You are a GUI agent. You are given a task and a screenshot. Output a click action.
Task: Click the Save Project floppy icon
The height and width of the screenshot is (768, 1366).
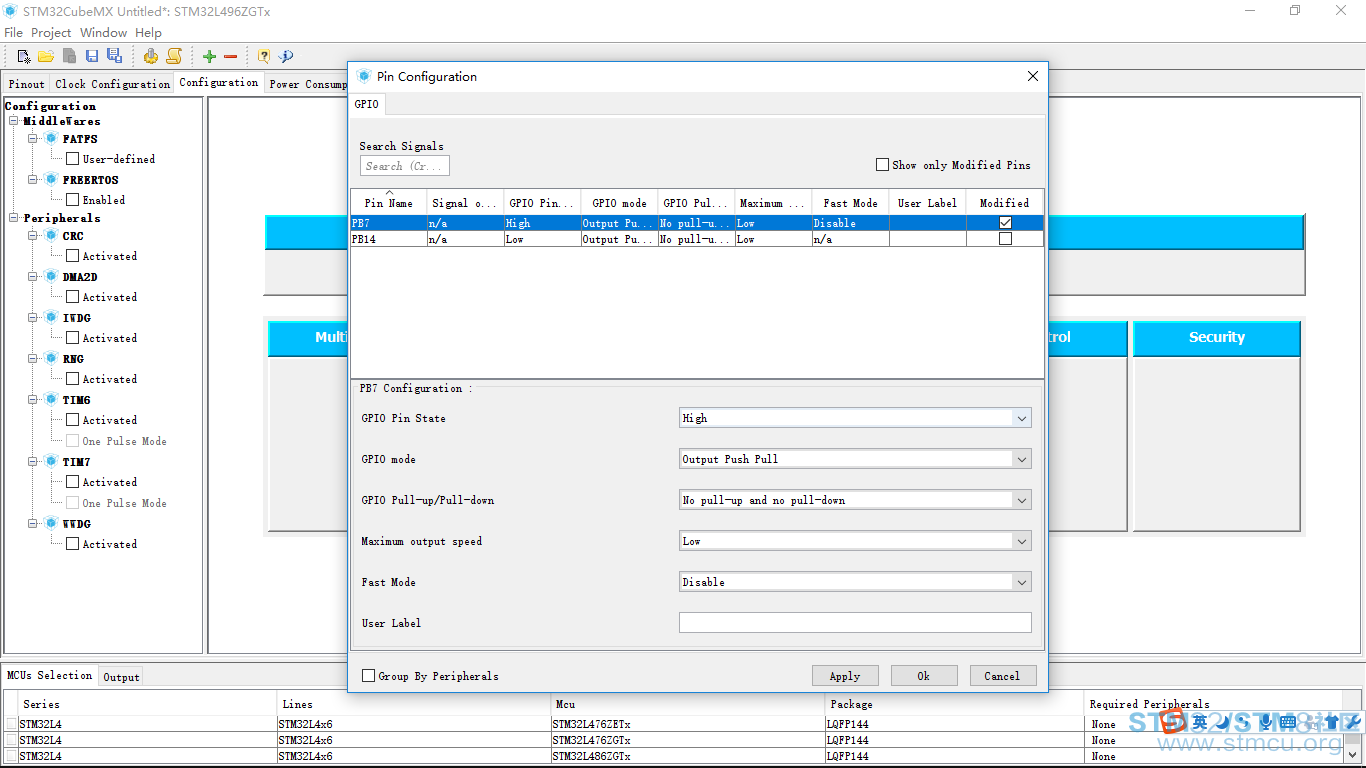[x=92, y=56]
